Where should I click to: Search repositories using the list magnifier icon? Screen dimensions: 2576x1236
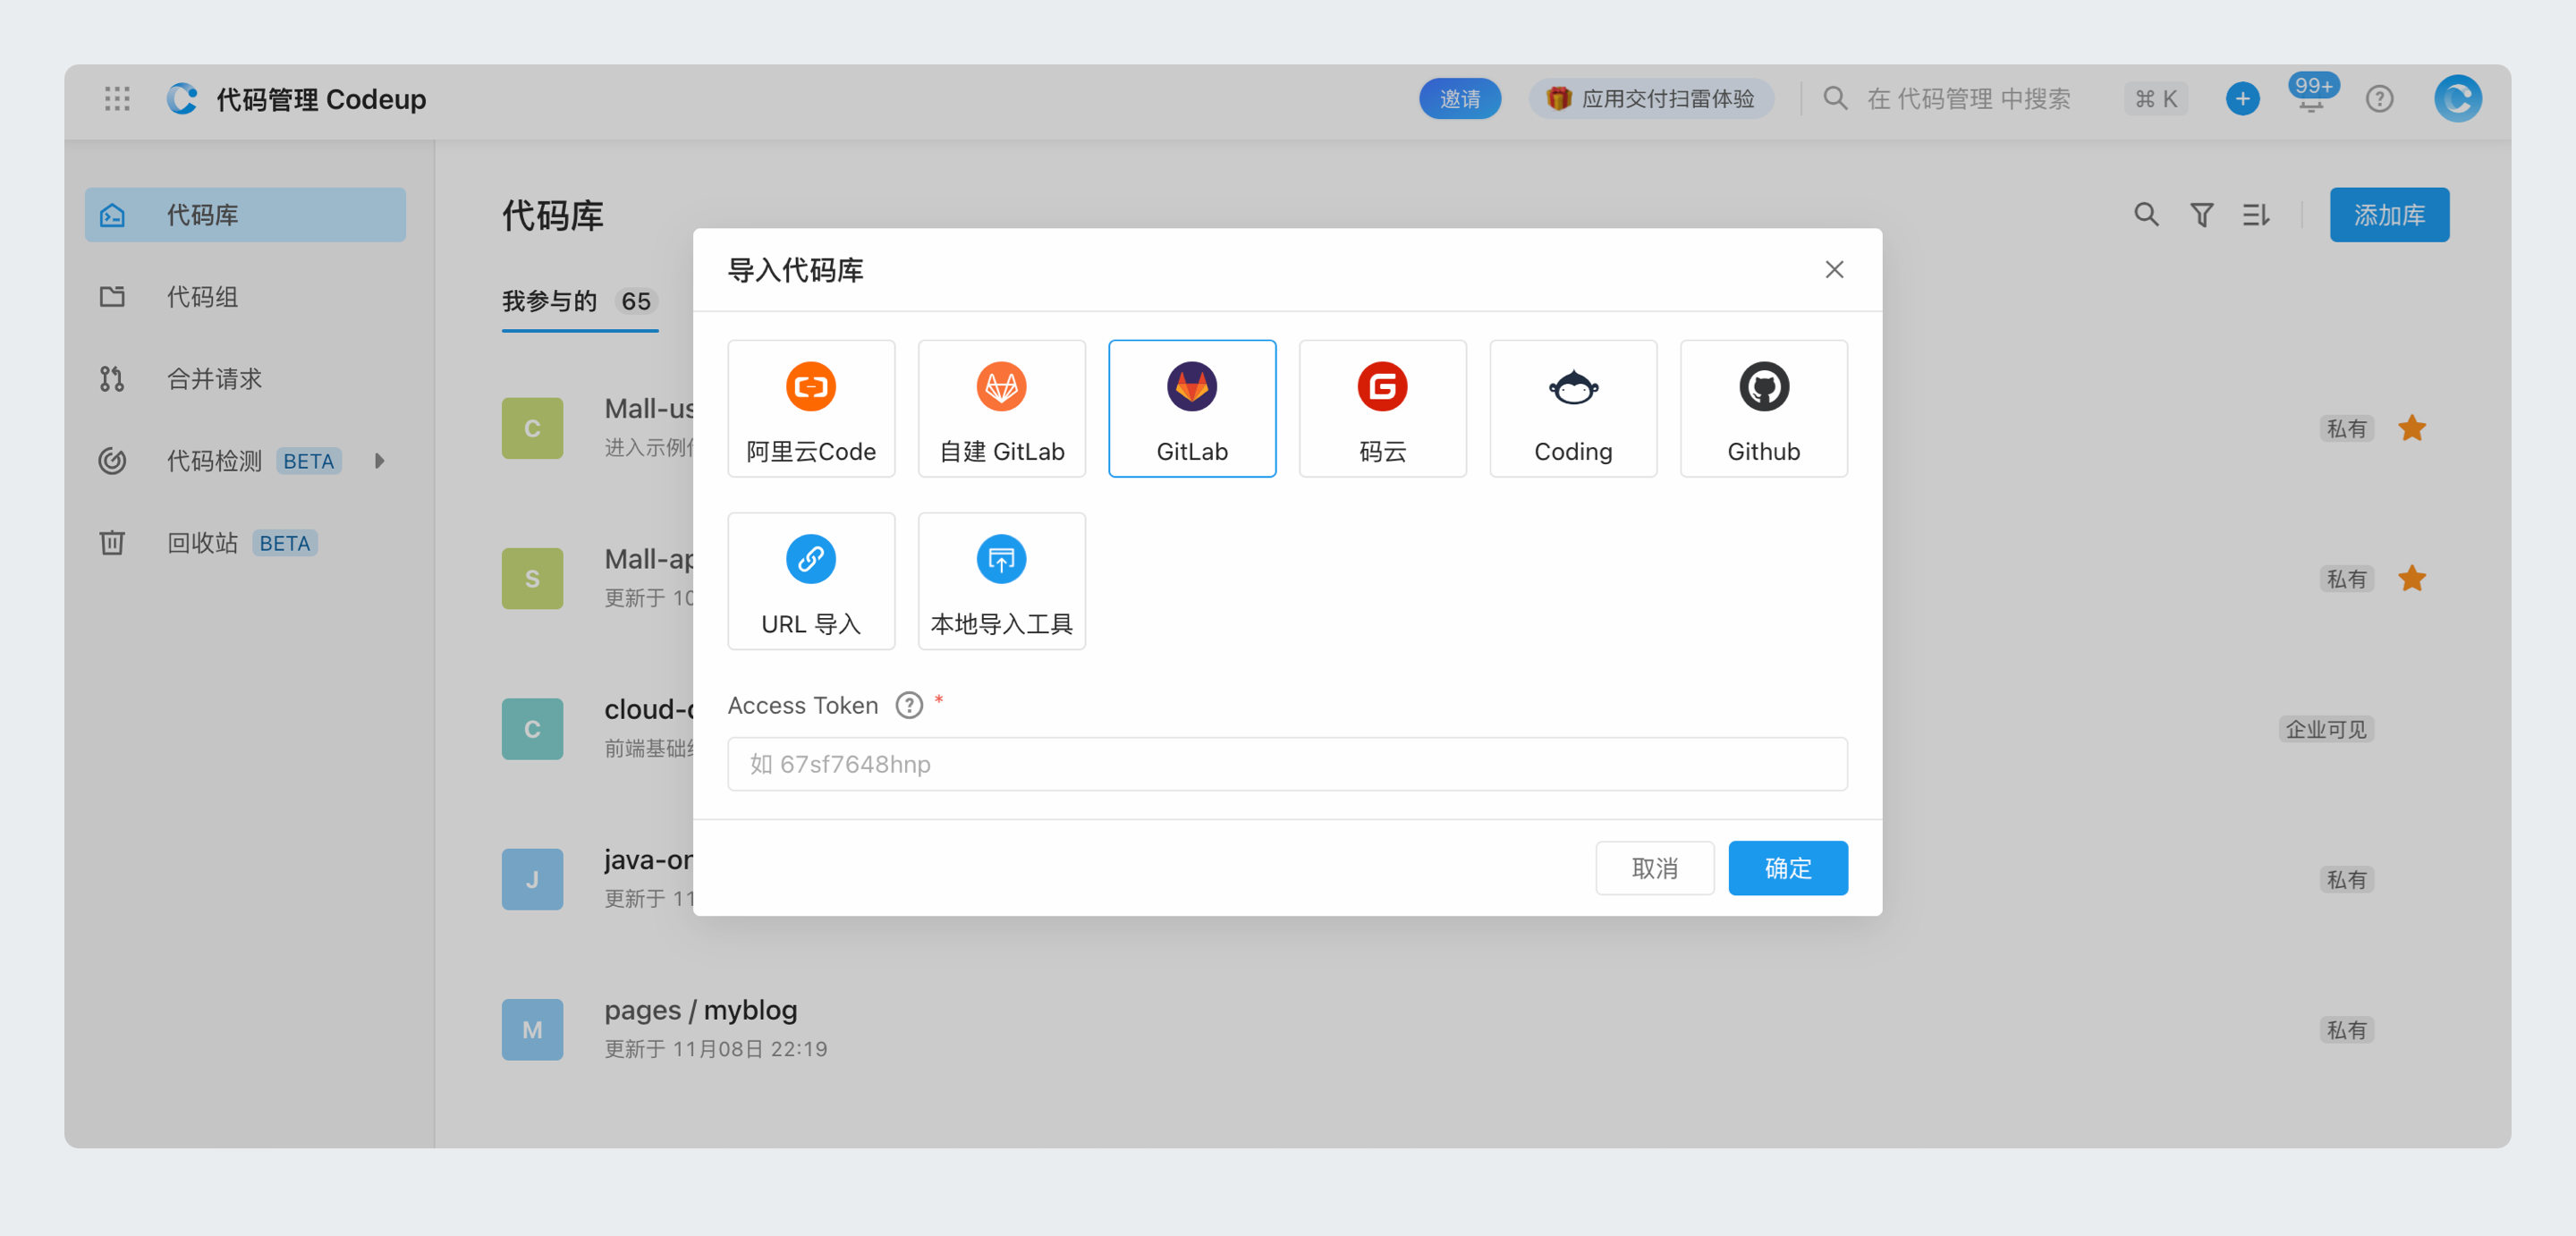pyautogui.click(x=2145, y=214)
